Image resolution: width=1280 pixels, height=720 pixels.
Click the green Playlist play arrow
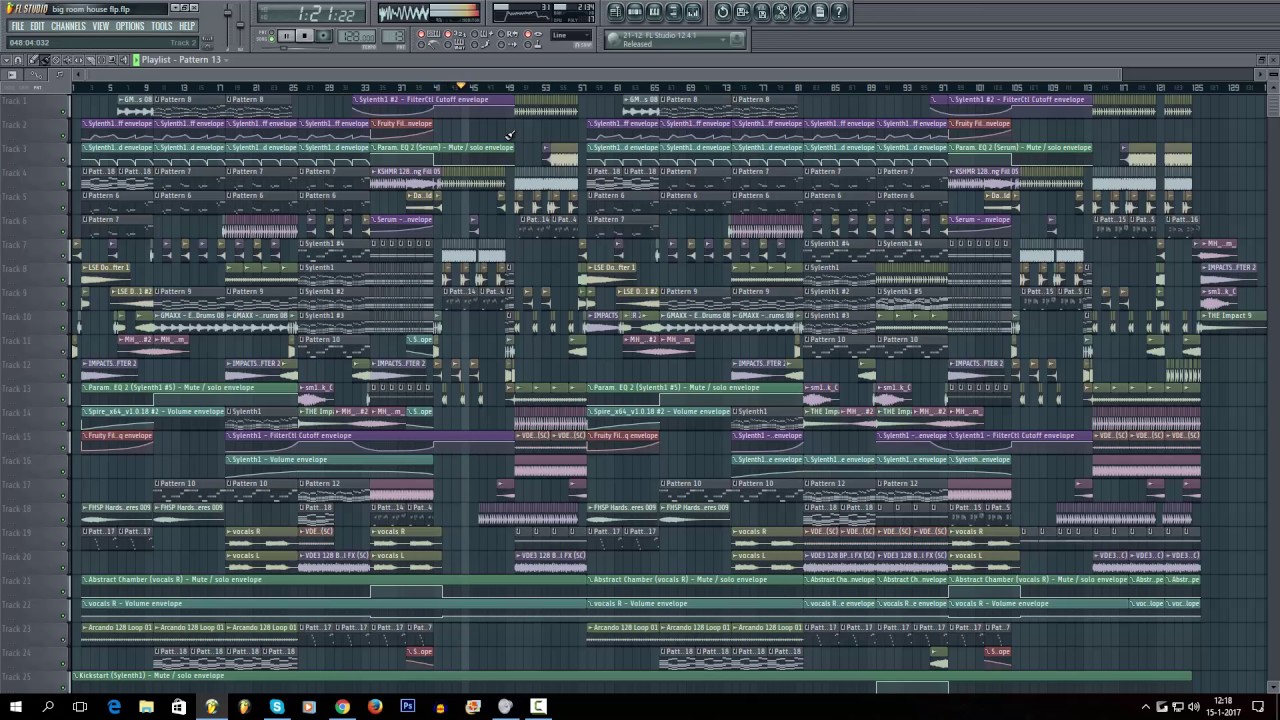point(136,60)
